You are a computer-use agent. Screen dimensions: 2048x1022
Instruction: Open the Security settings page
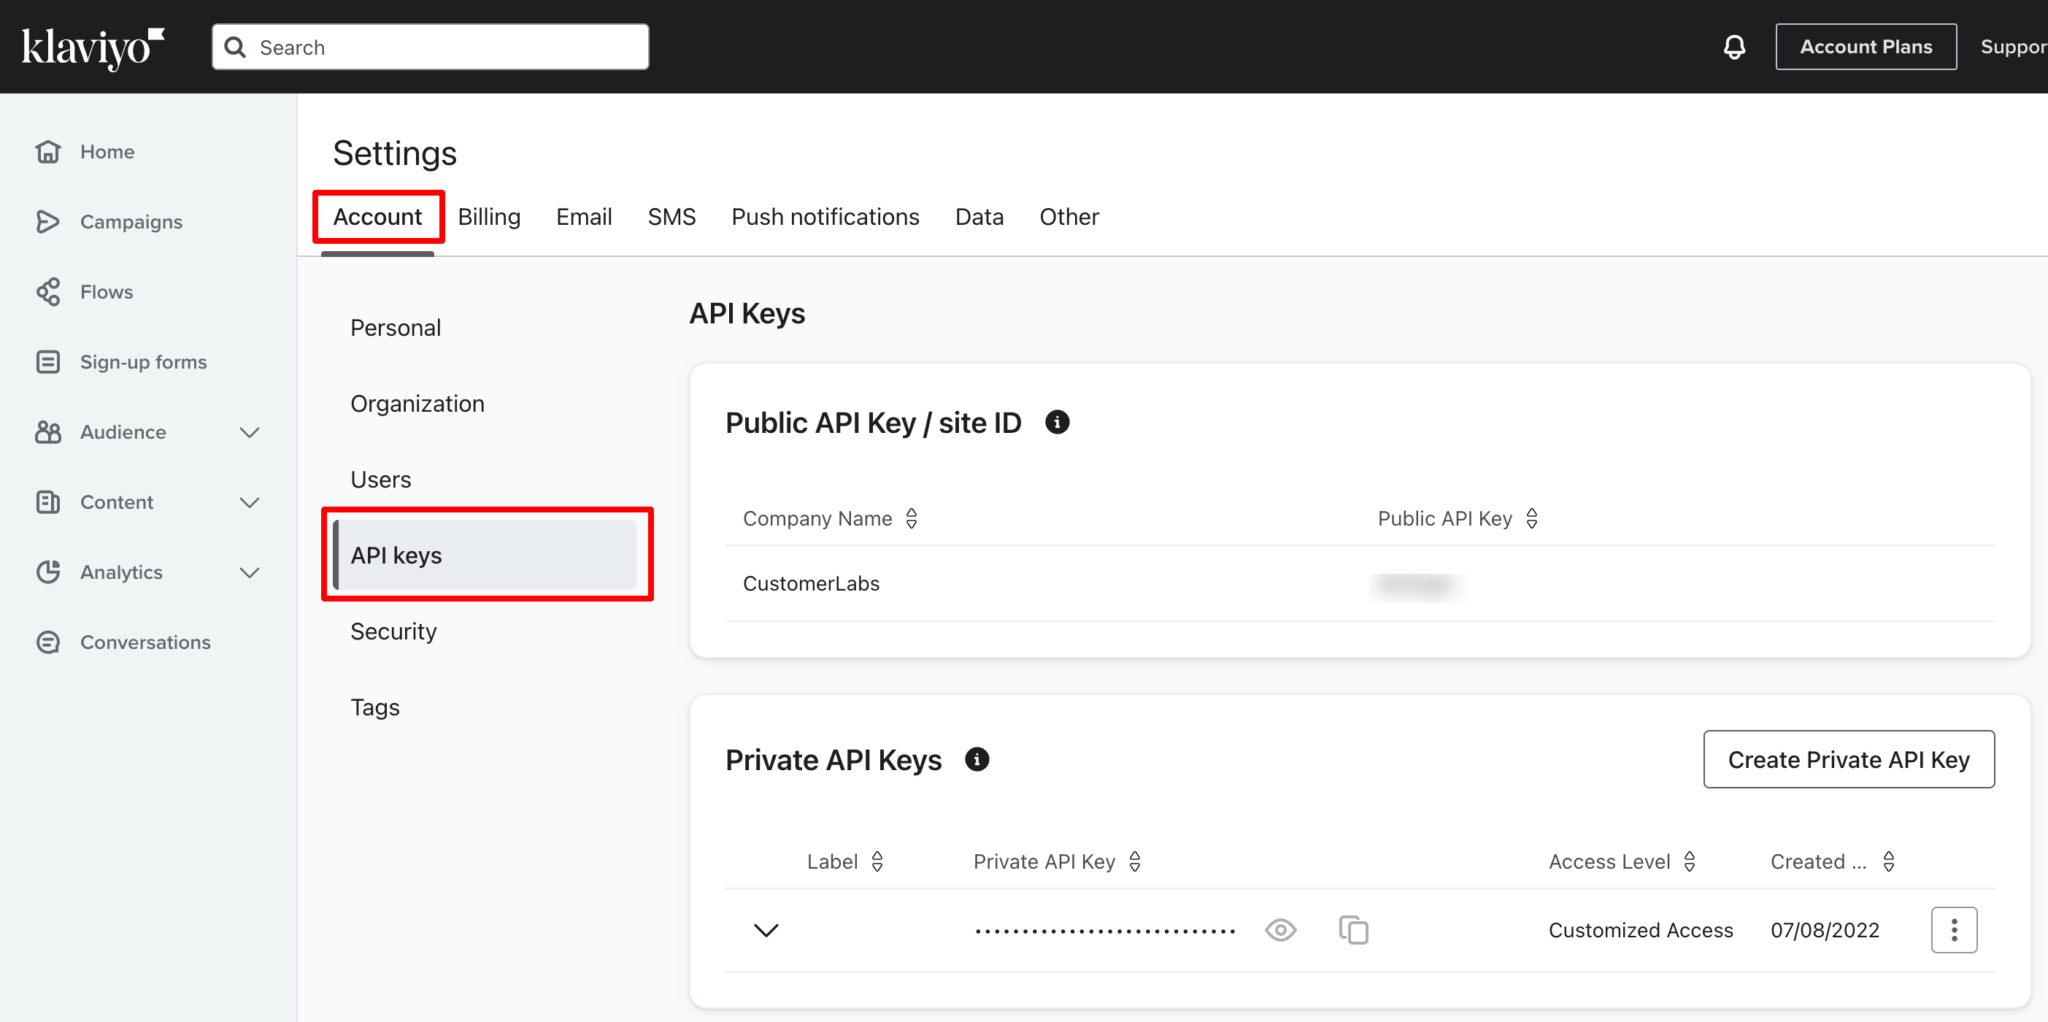pos(393,631)
